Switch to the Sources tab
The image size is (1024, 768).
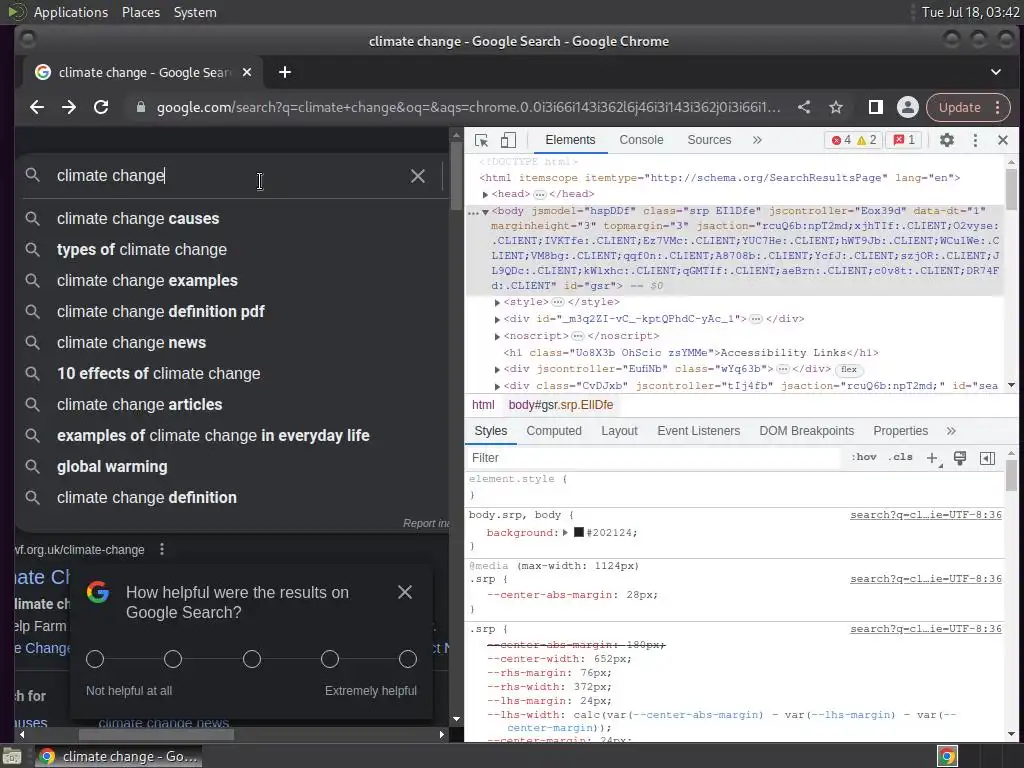click(709, 140)
